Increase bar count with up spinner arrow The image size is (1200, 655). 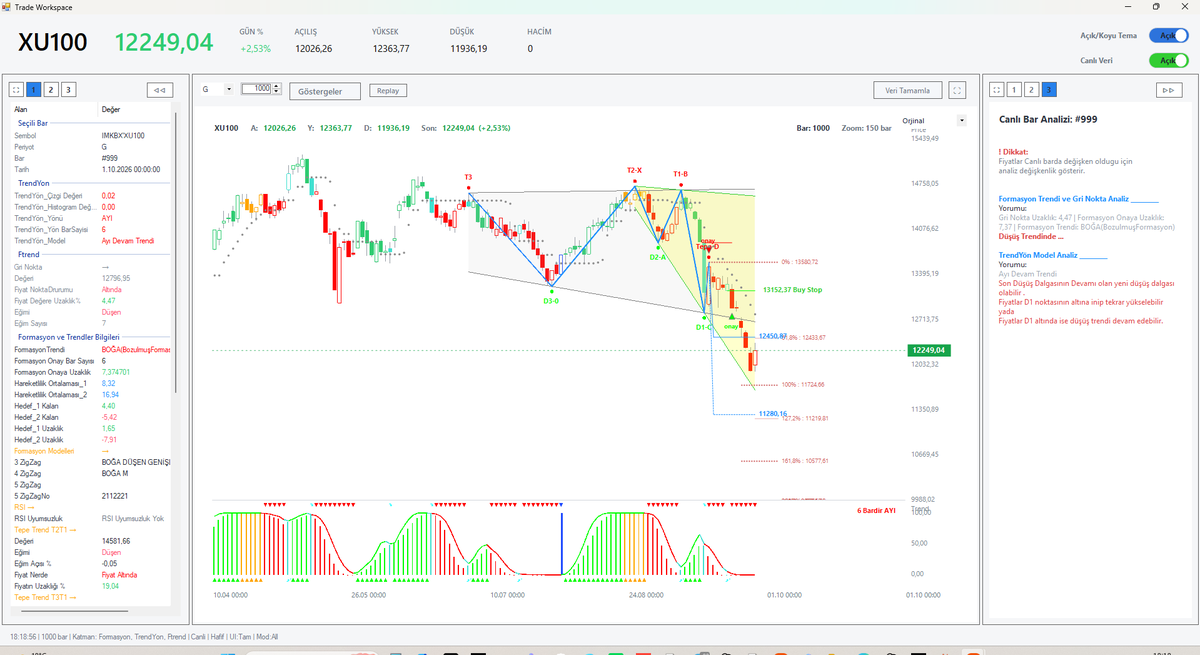point(275,87)
